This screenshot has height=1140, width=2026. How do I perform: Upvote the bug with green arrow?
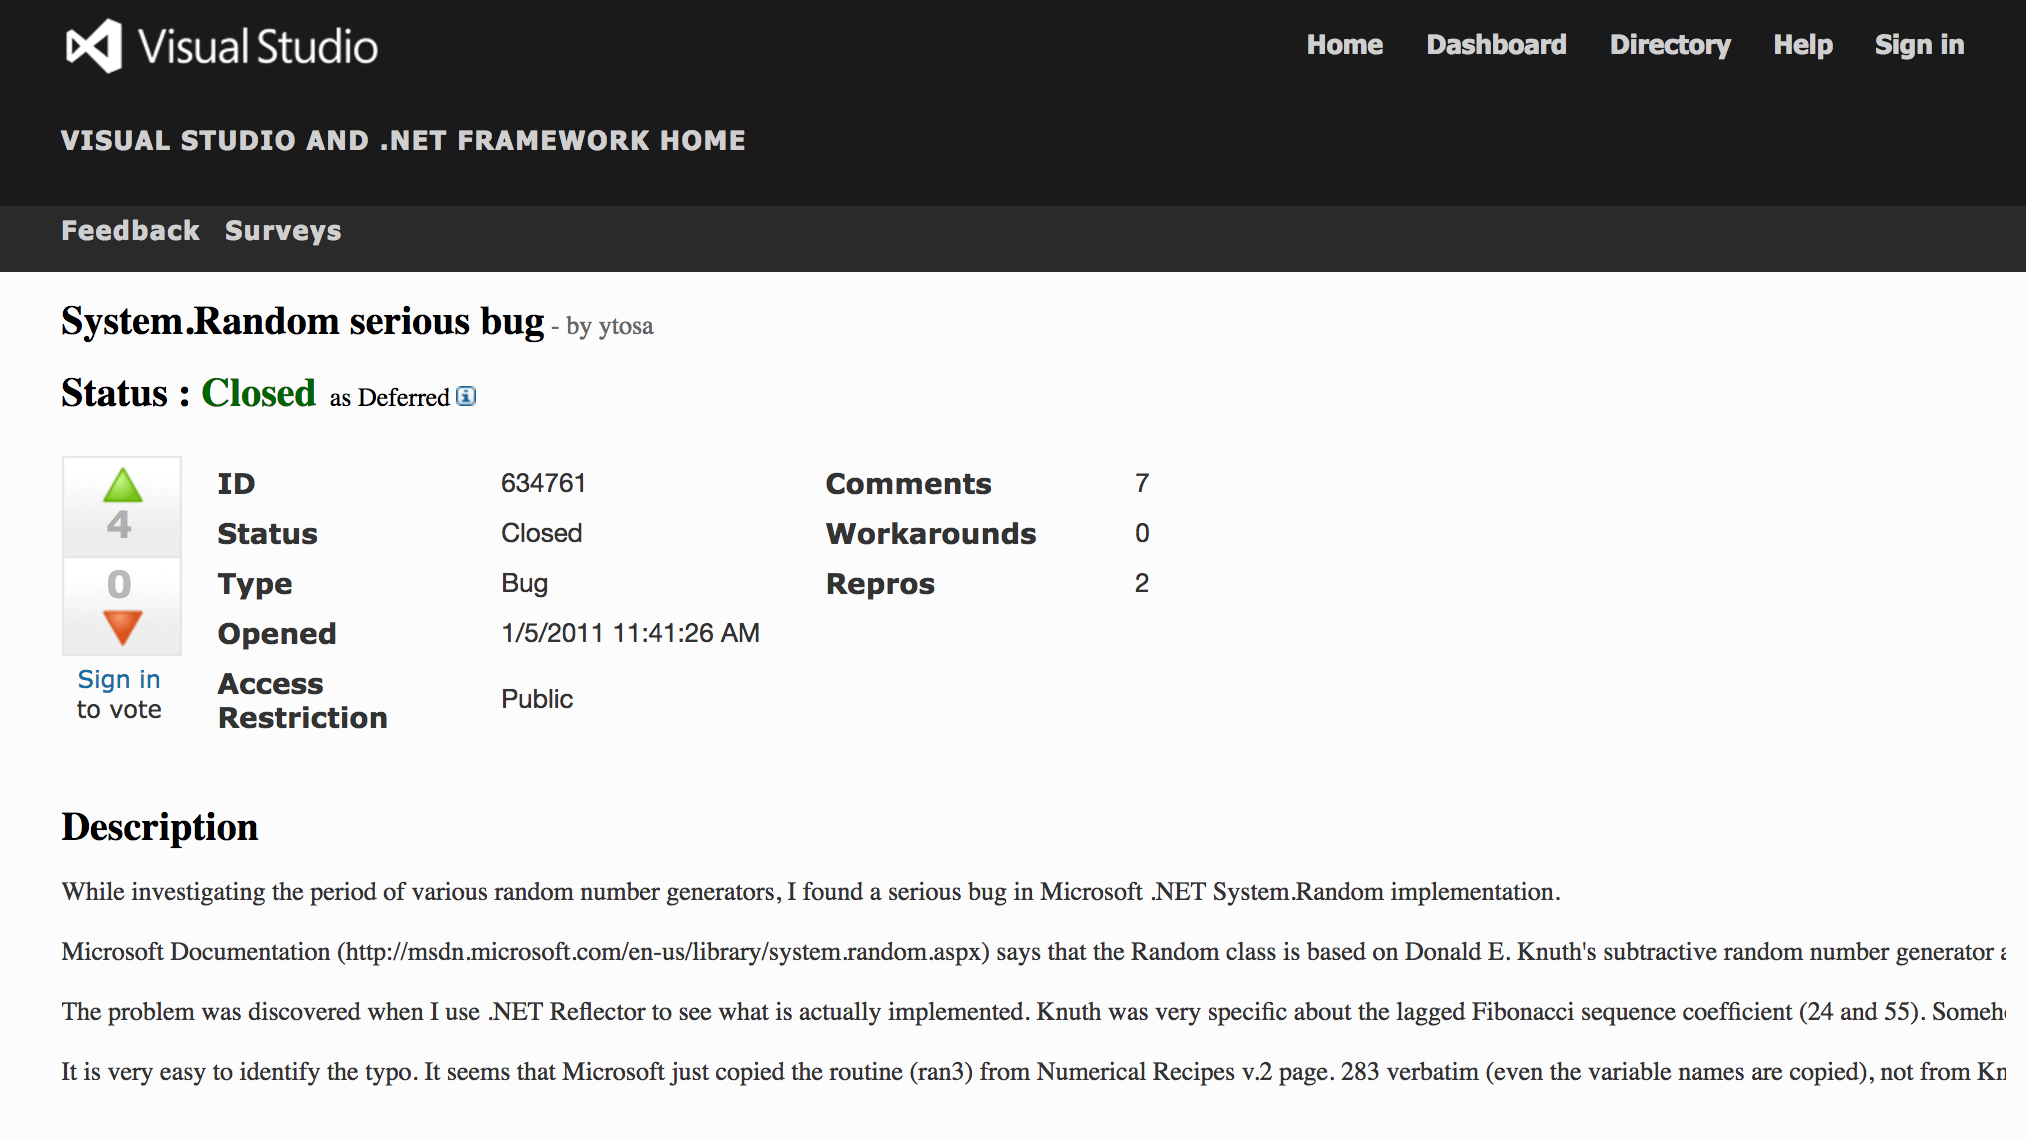[x=122, y=486]
